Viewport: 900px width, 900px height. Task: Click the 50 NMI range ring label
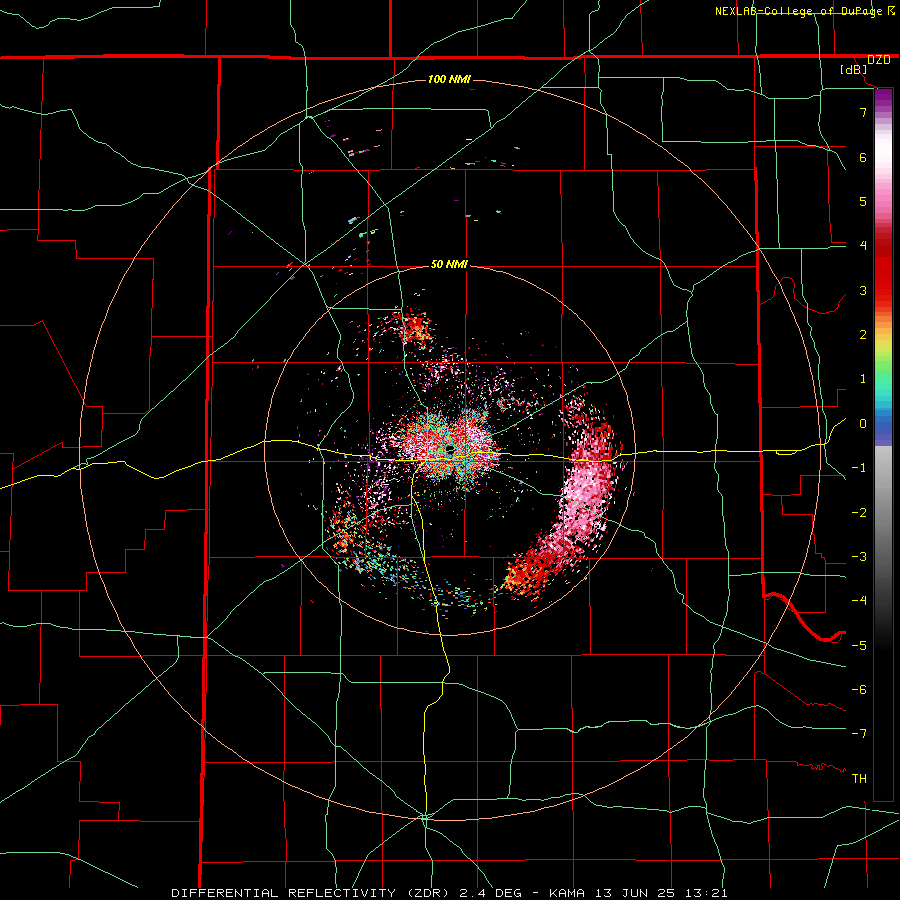coord(449,264)
